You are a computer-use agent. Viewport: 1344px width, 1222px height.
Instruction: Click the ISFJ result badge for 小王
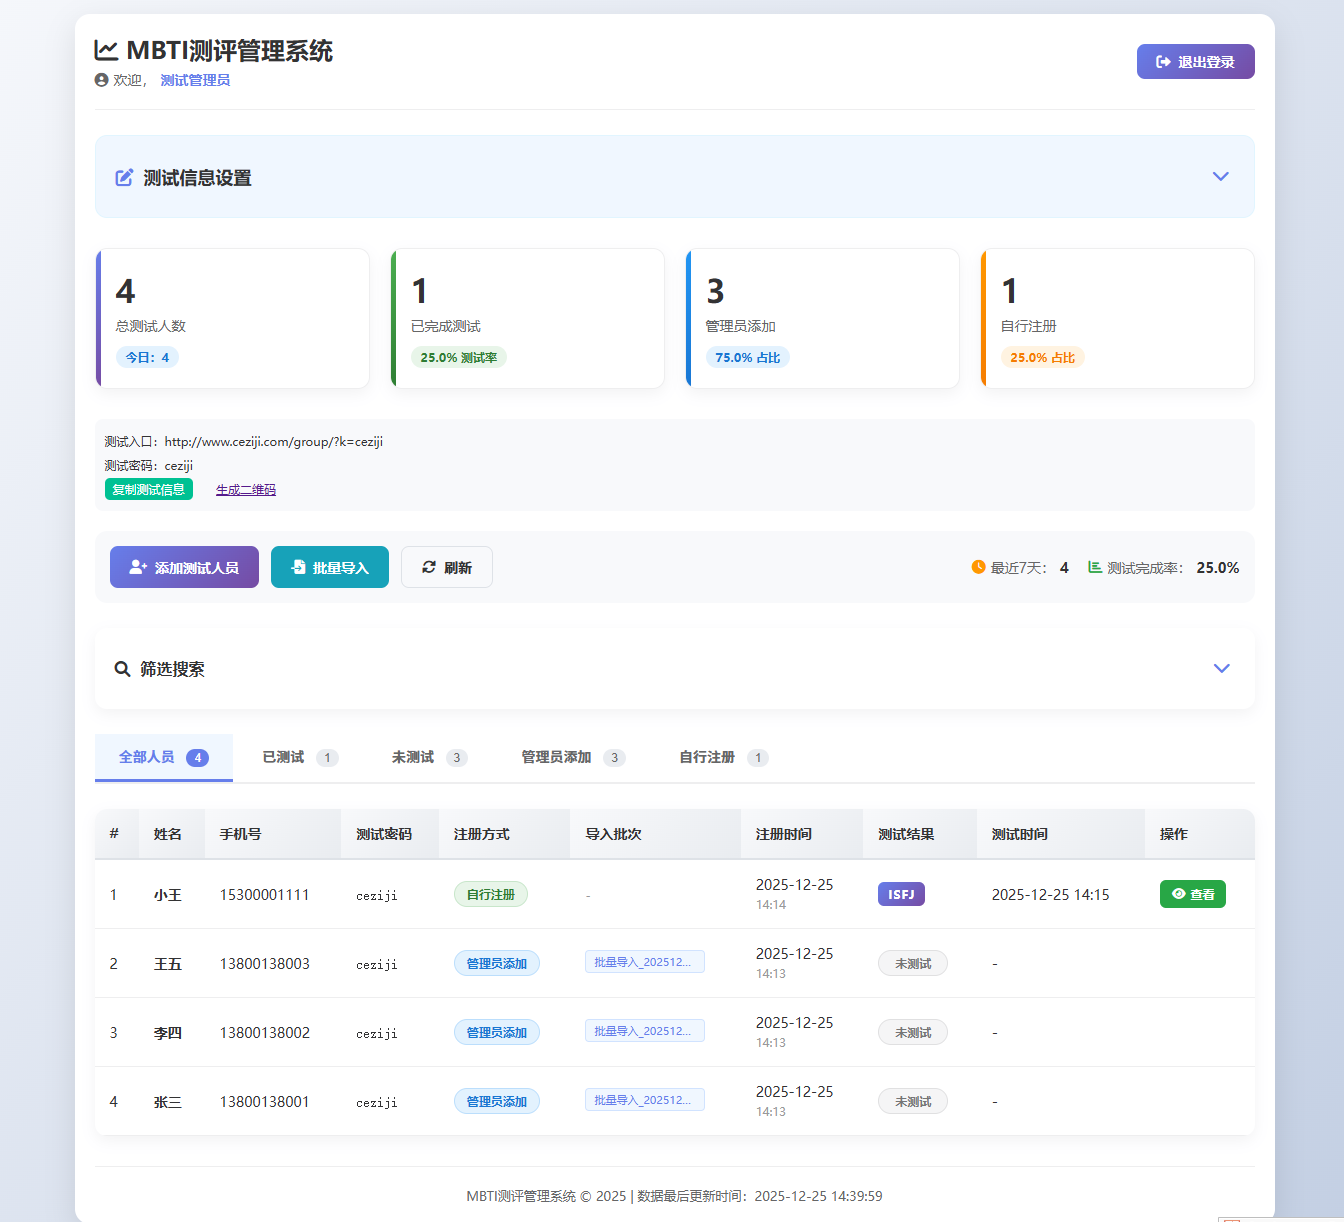901,894
